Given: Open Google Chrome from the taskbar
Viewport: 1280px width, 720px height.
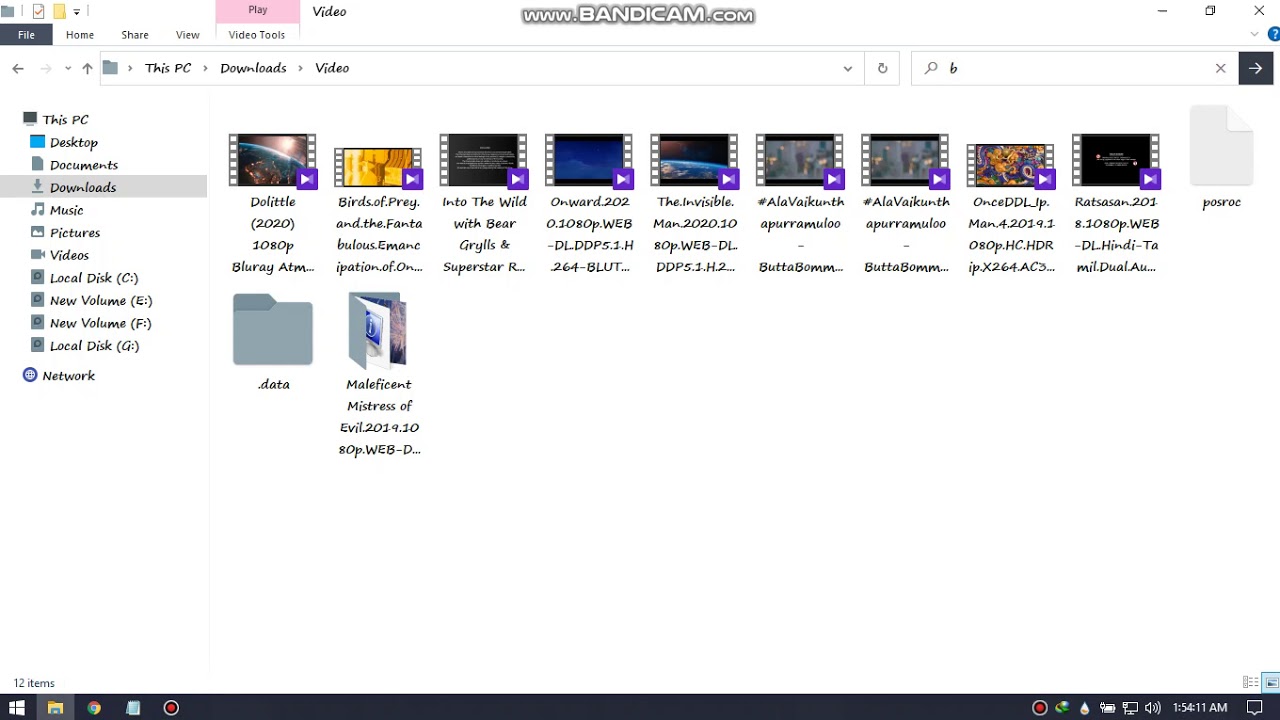Looking at the screenshot, I should pos(94,708).
